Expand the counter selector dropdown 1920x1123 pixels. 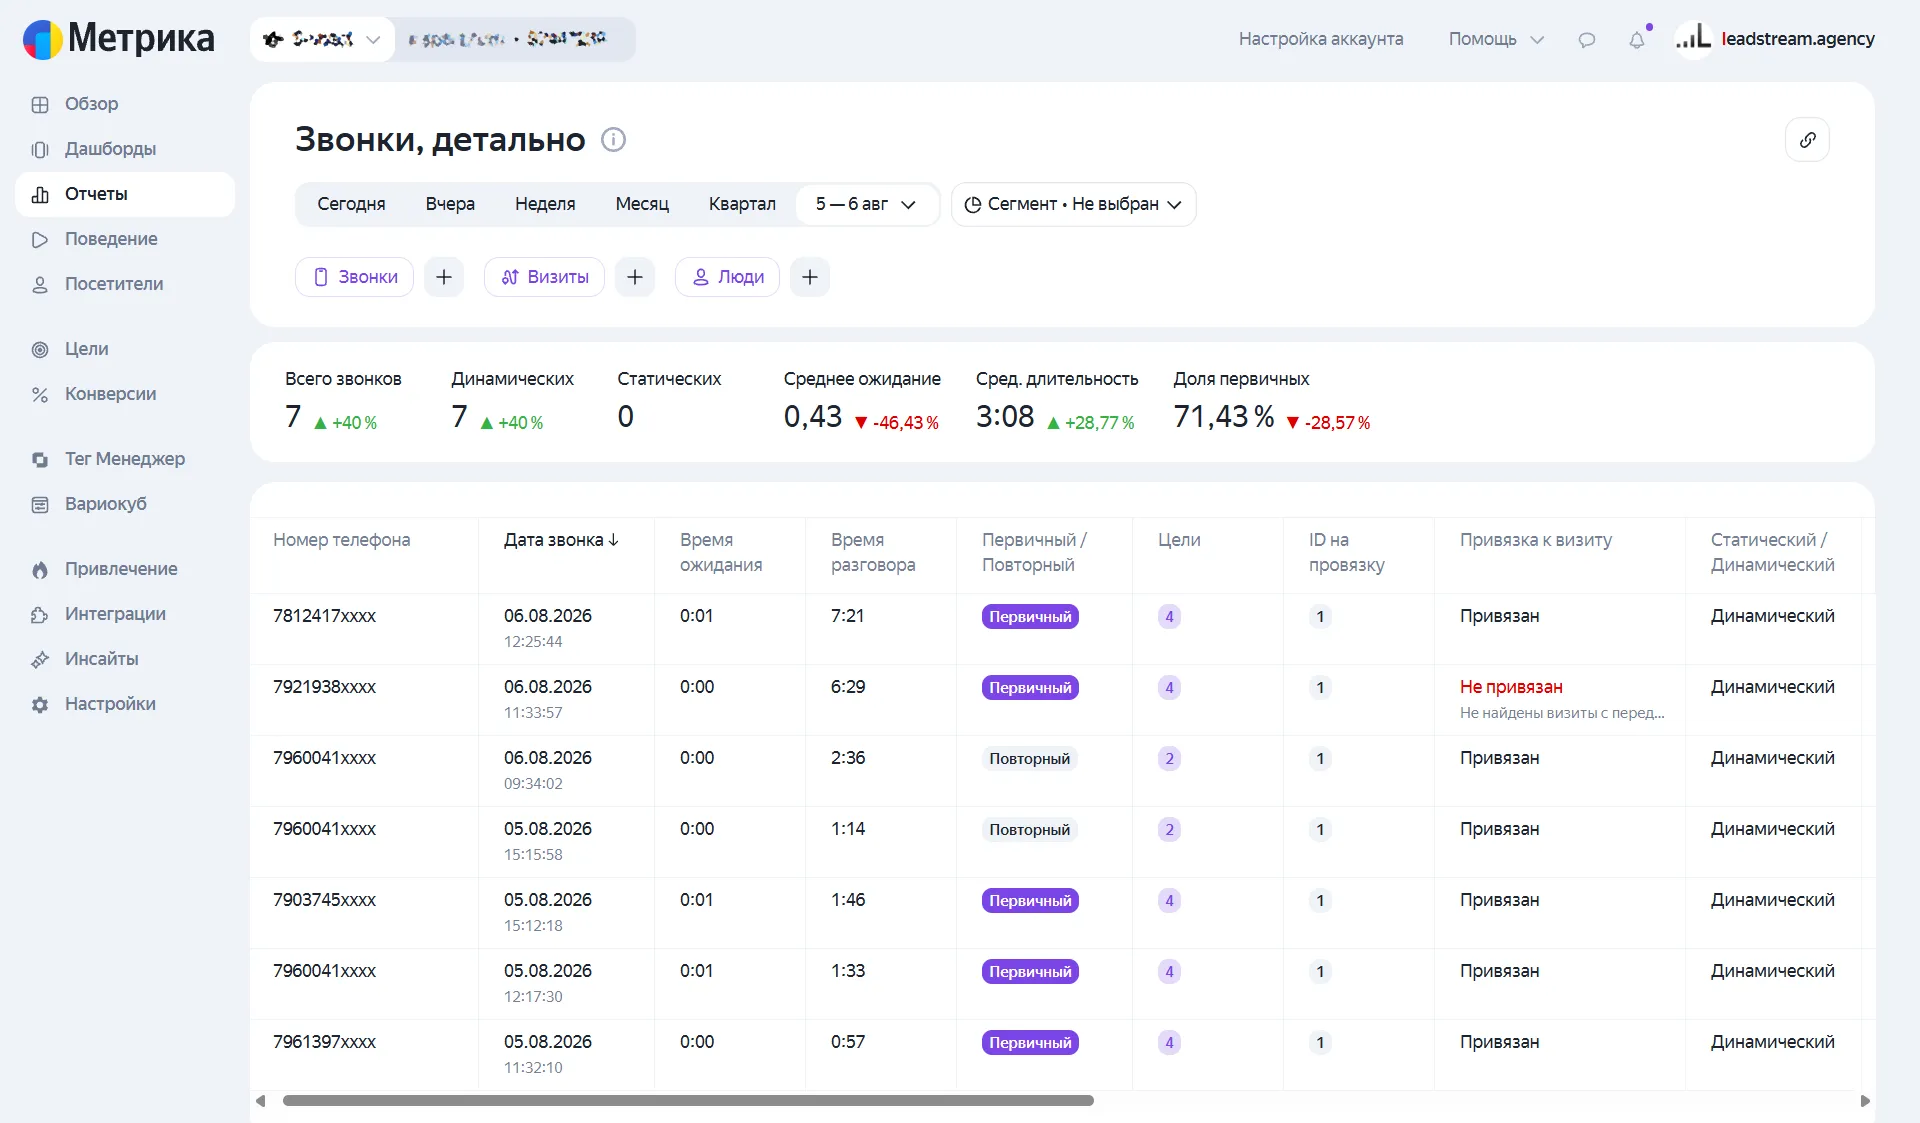click(x=322, y=39)
